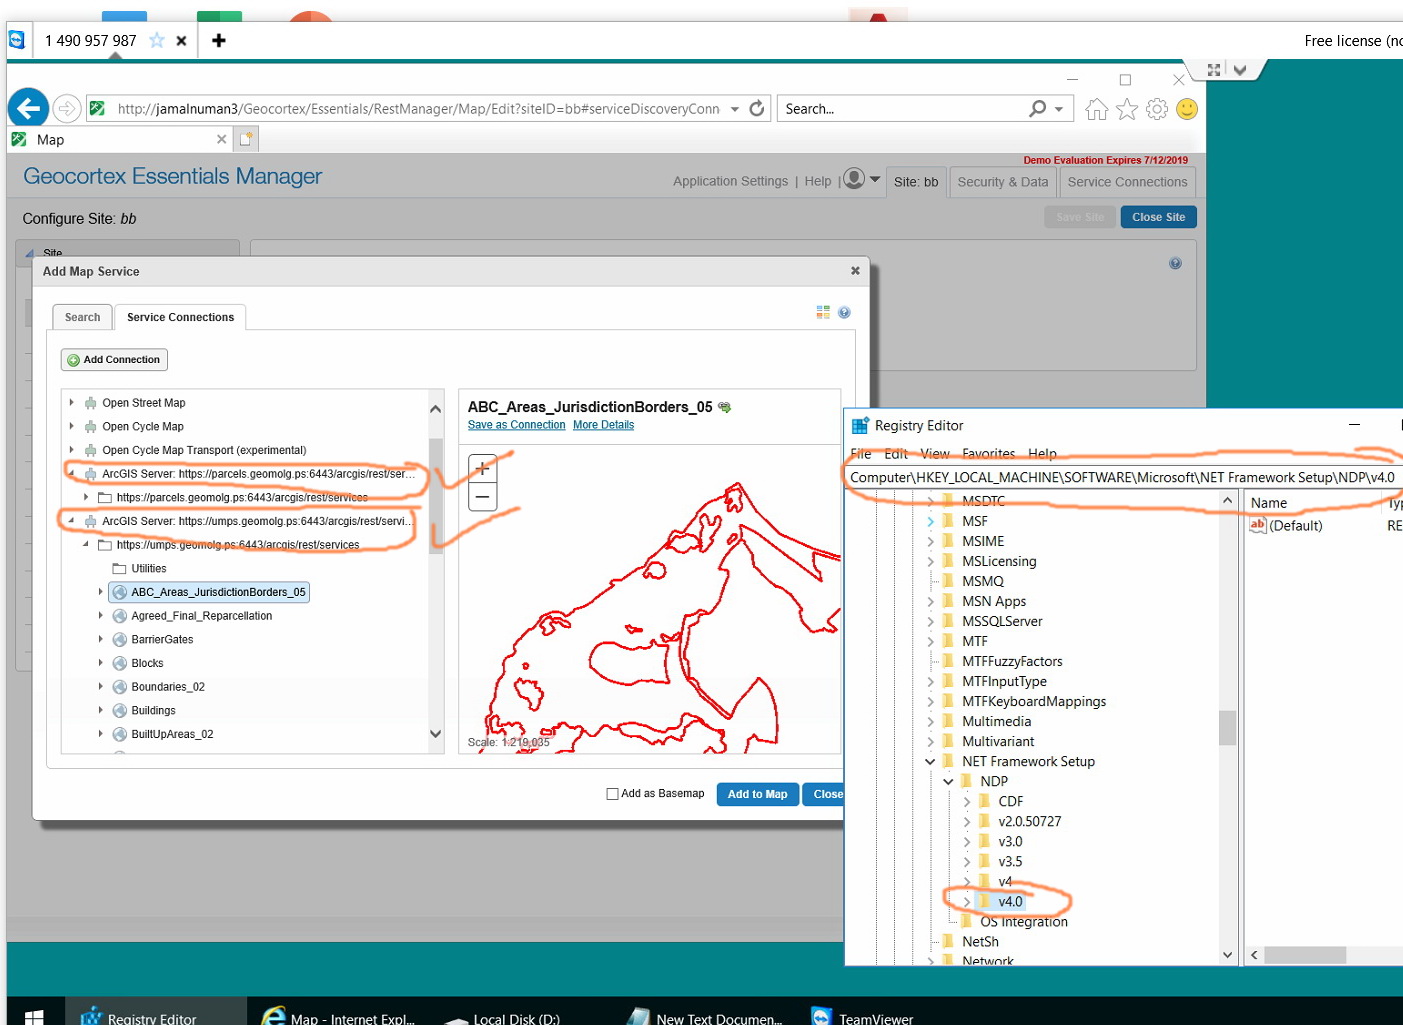Expand the ABC_Areas_JurisdictionBorders_05 service node
The width and height of the screenshot is (1403, 1025).
coord(101,592)
